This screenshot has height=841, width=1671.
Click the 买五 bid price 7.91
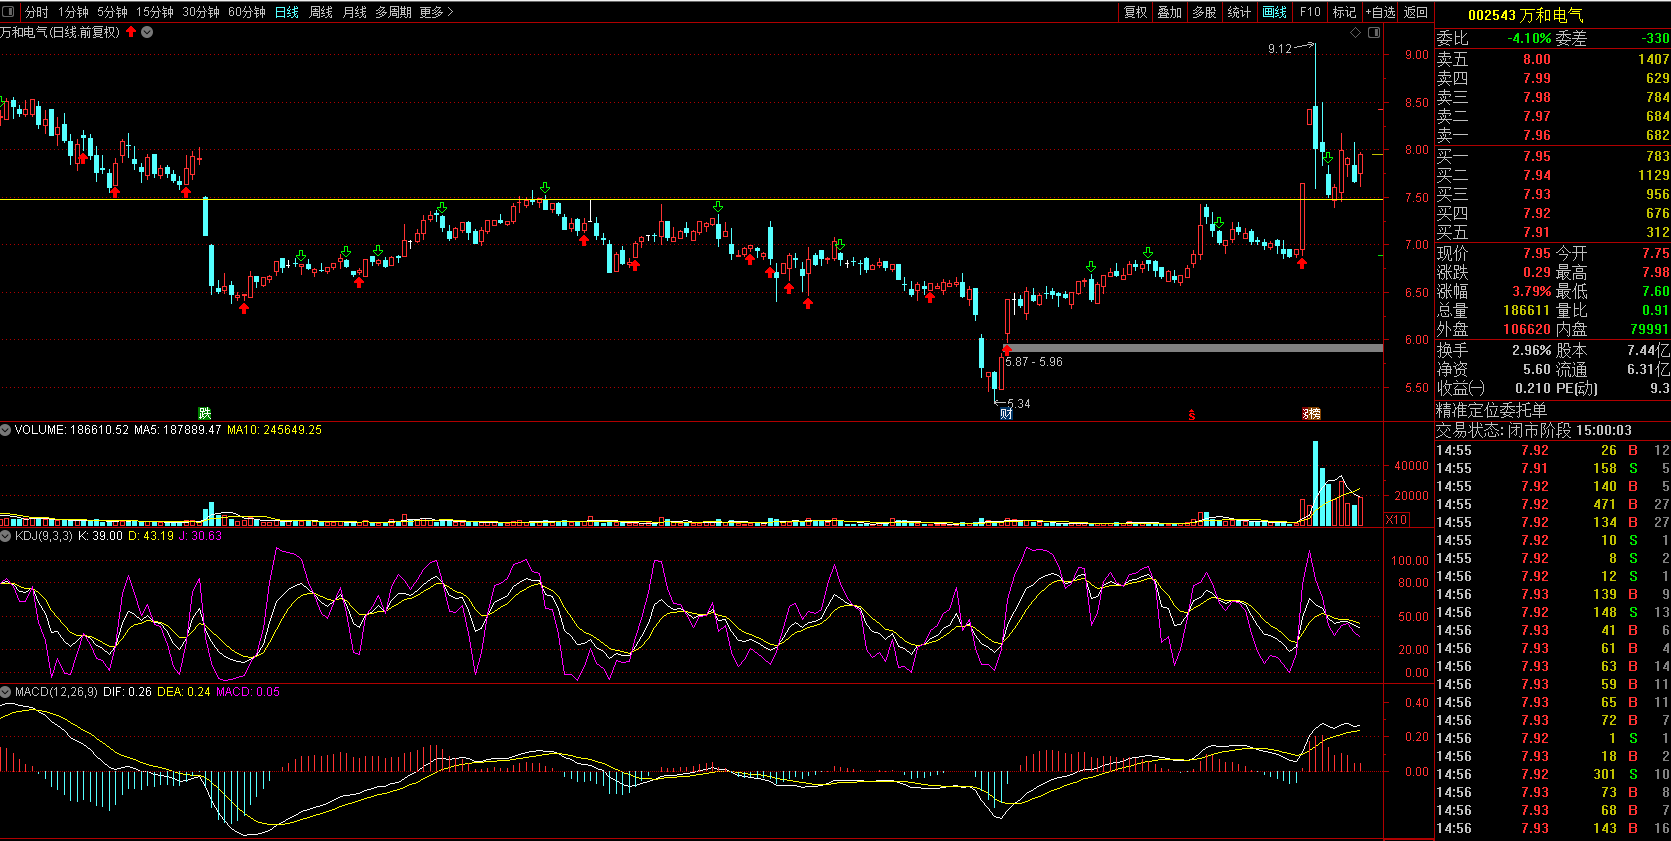click(1536, 232)
